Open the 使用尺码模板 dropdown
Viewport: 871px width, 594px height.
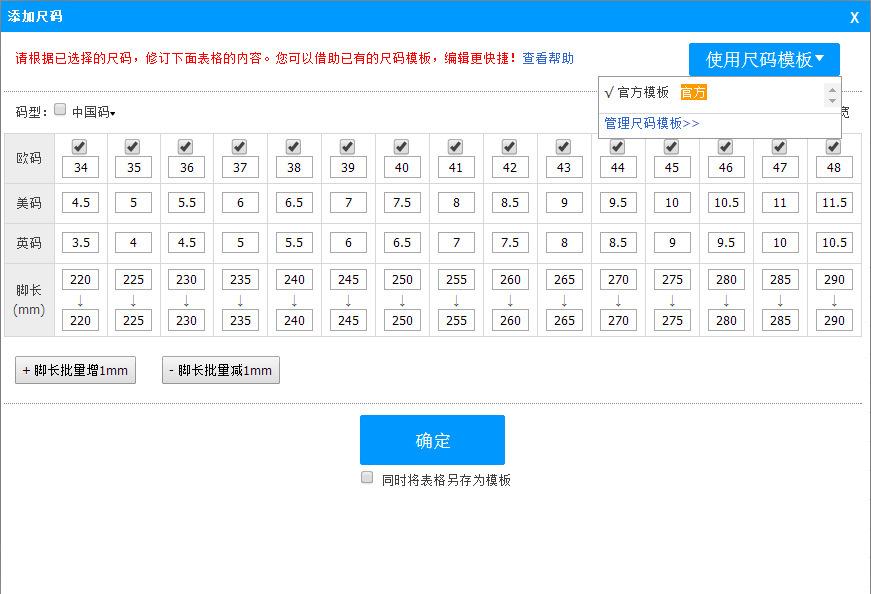click(764, 58)
